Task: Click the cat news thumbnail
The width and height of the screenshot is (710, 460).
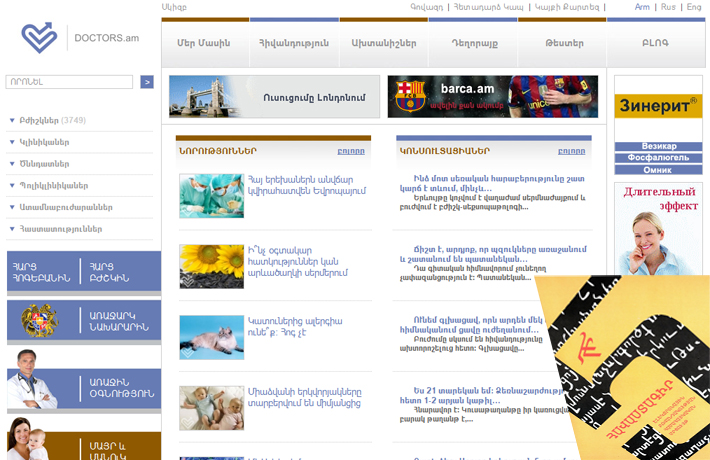Action: click(x=211, y=337)
